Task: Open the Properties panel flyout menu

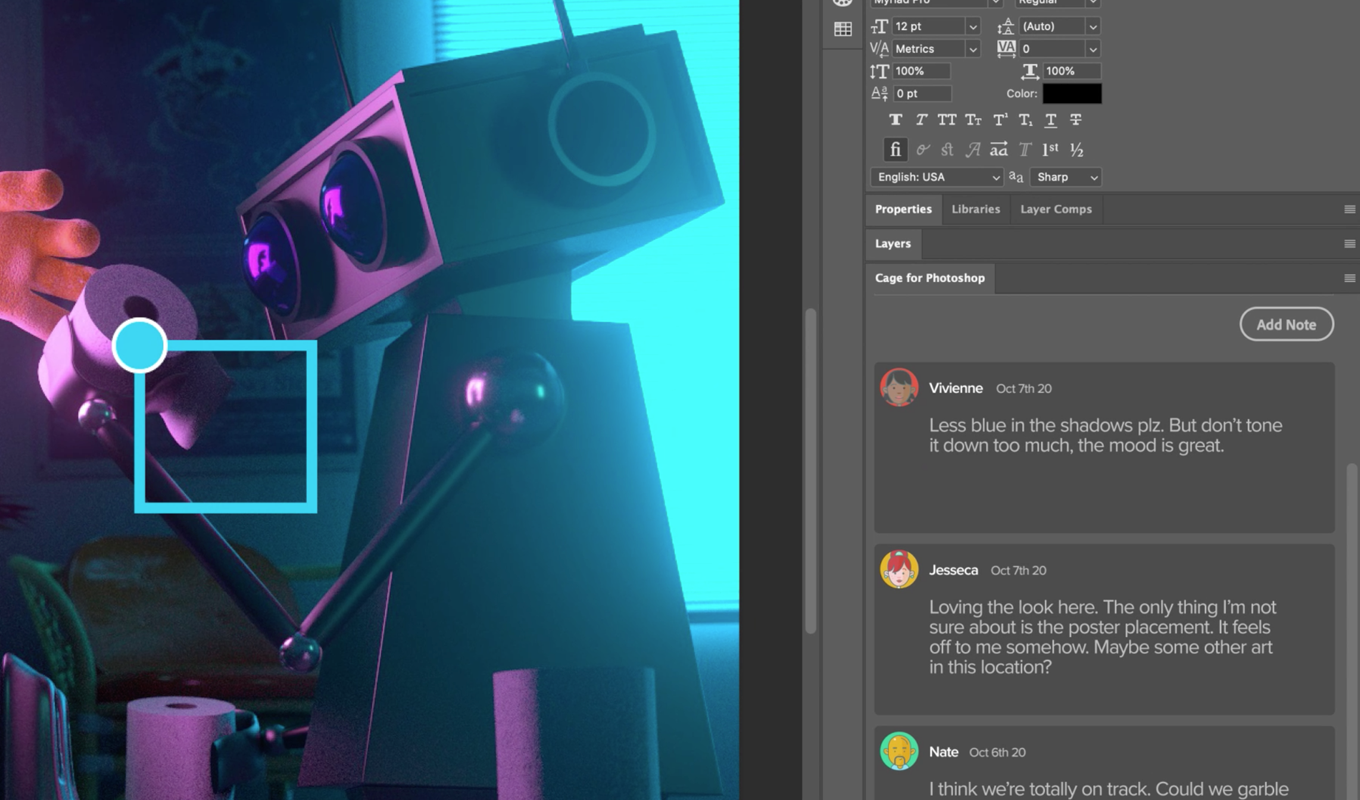Action: point(1349,209)
